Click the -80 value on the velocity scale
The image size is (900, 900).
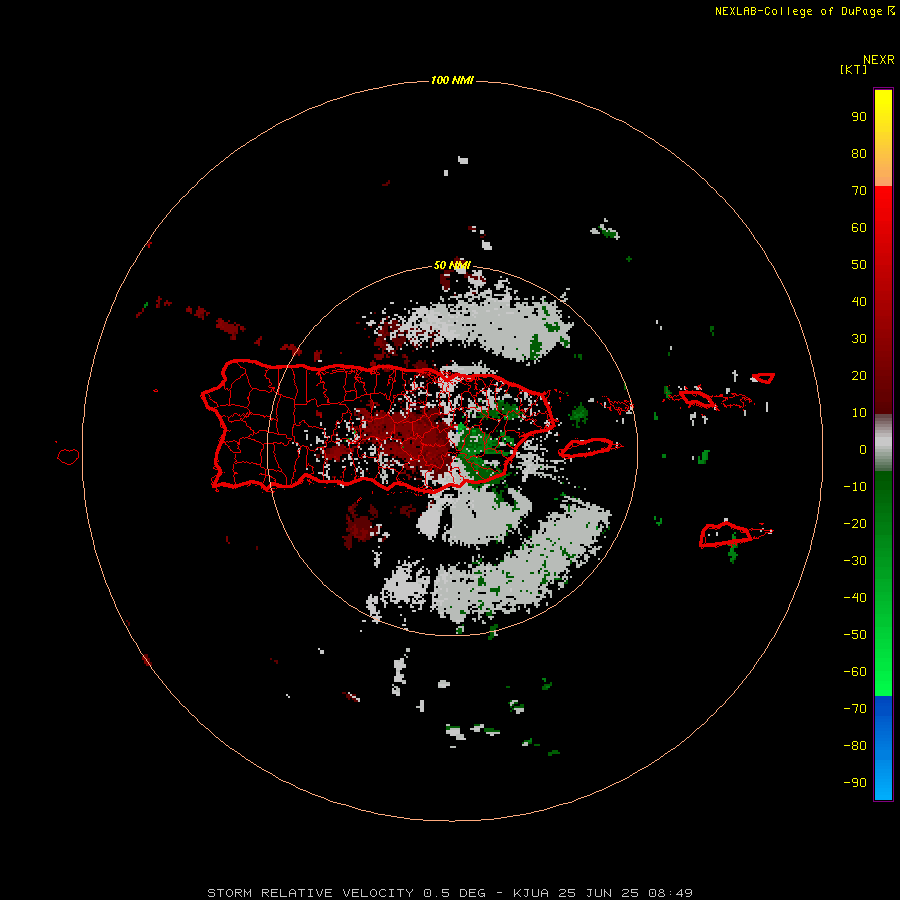[x=855, y=746]
